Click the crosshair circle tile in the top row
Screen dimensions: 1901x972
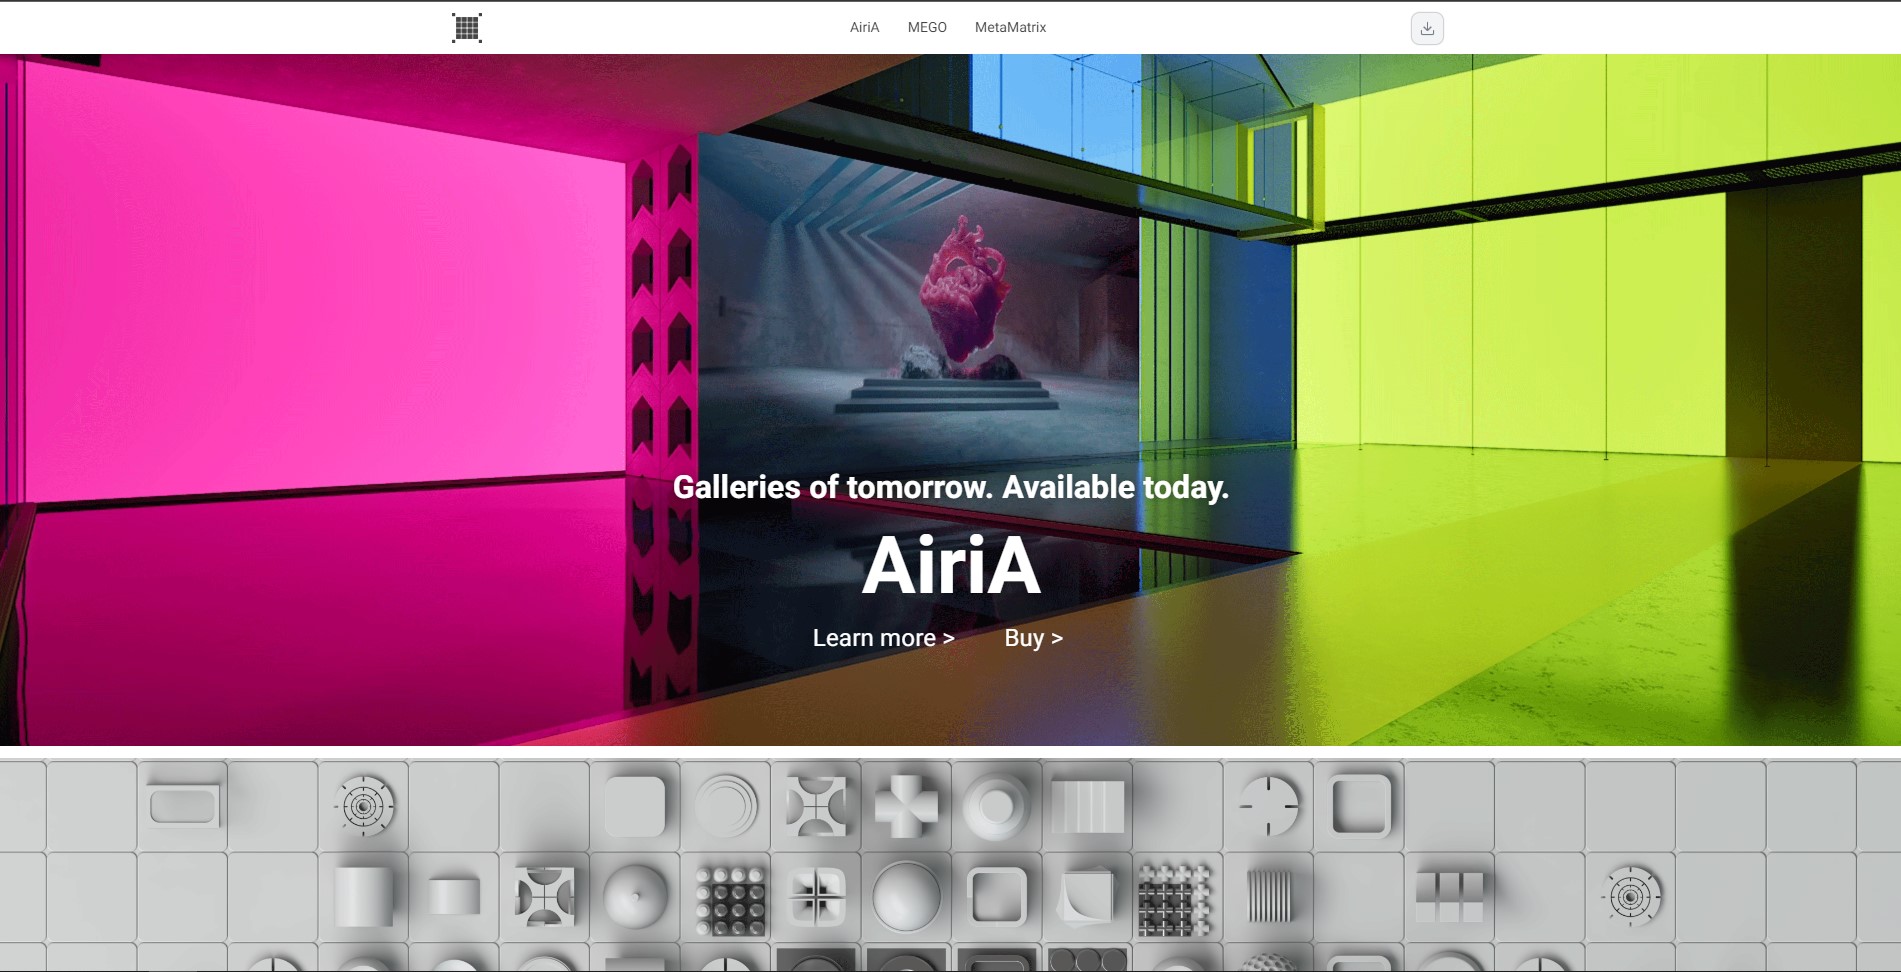(1268, 806)
